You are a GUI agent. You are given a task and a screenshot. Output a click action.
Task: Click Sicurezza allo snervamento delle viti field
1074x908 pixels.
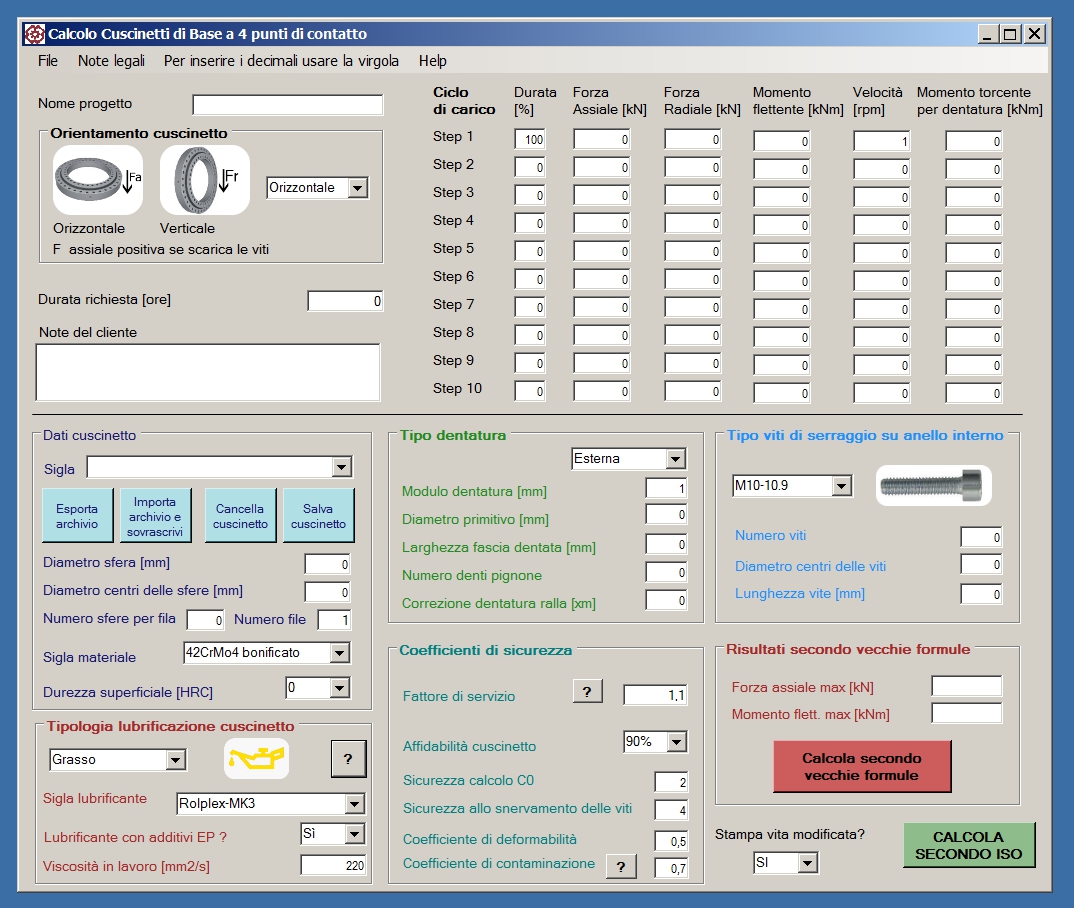(671, 810)
